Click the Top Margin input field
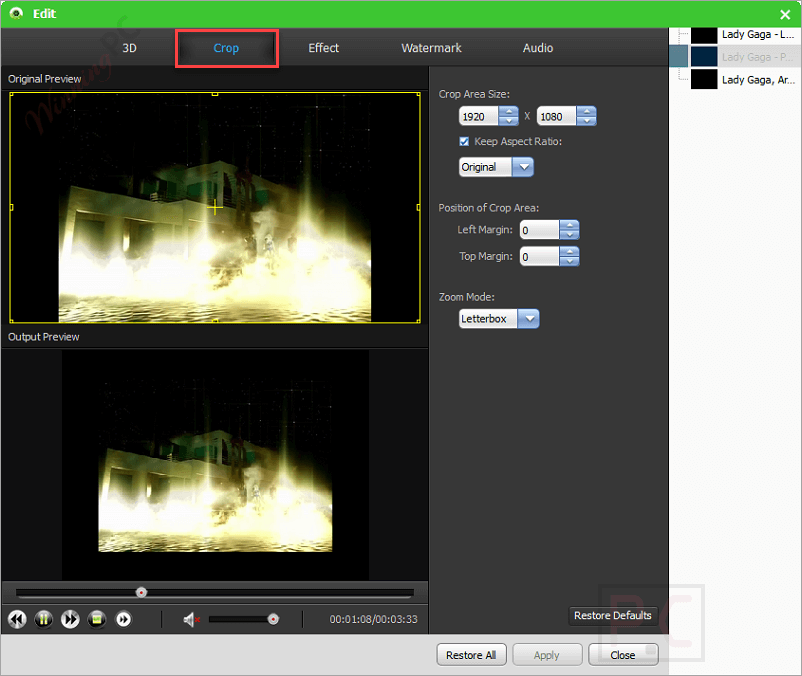 coord(539,256)
